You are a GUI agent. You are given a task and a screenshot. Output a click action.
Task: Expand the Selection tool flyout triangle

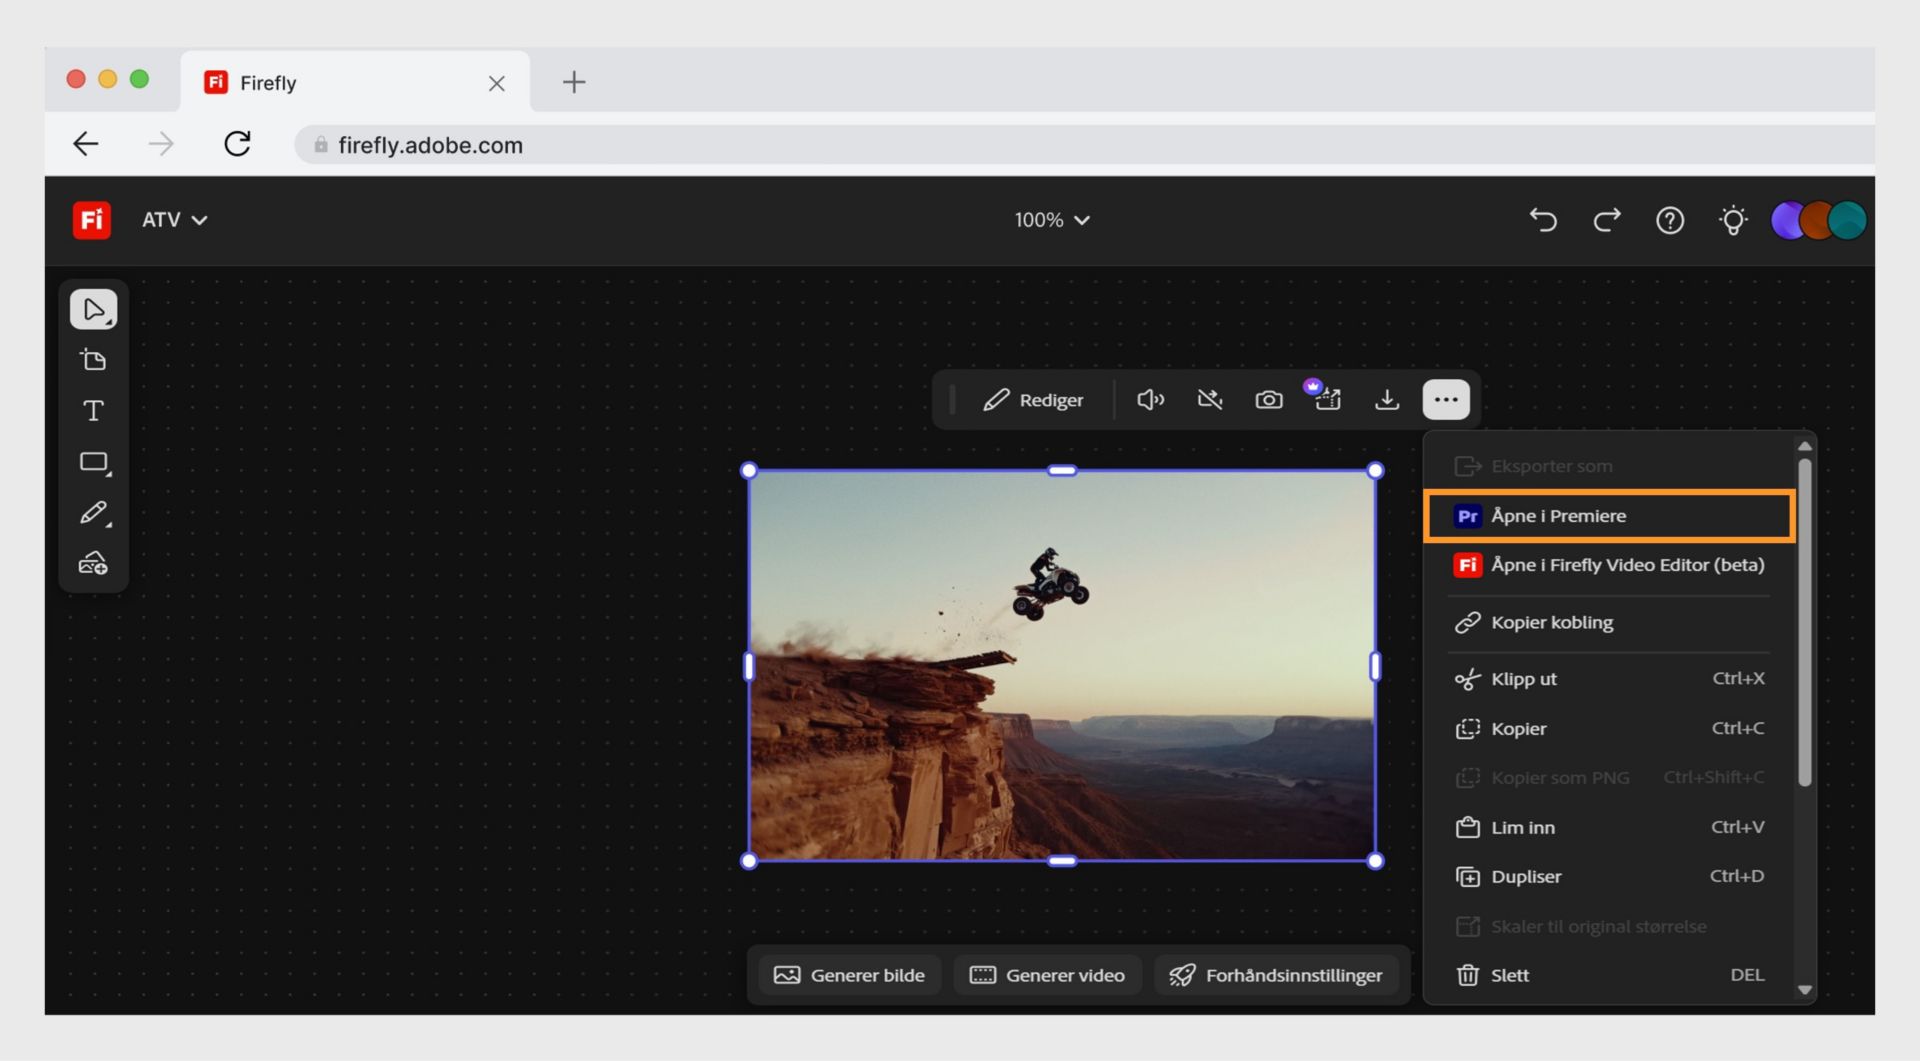tap(107, 322)
